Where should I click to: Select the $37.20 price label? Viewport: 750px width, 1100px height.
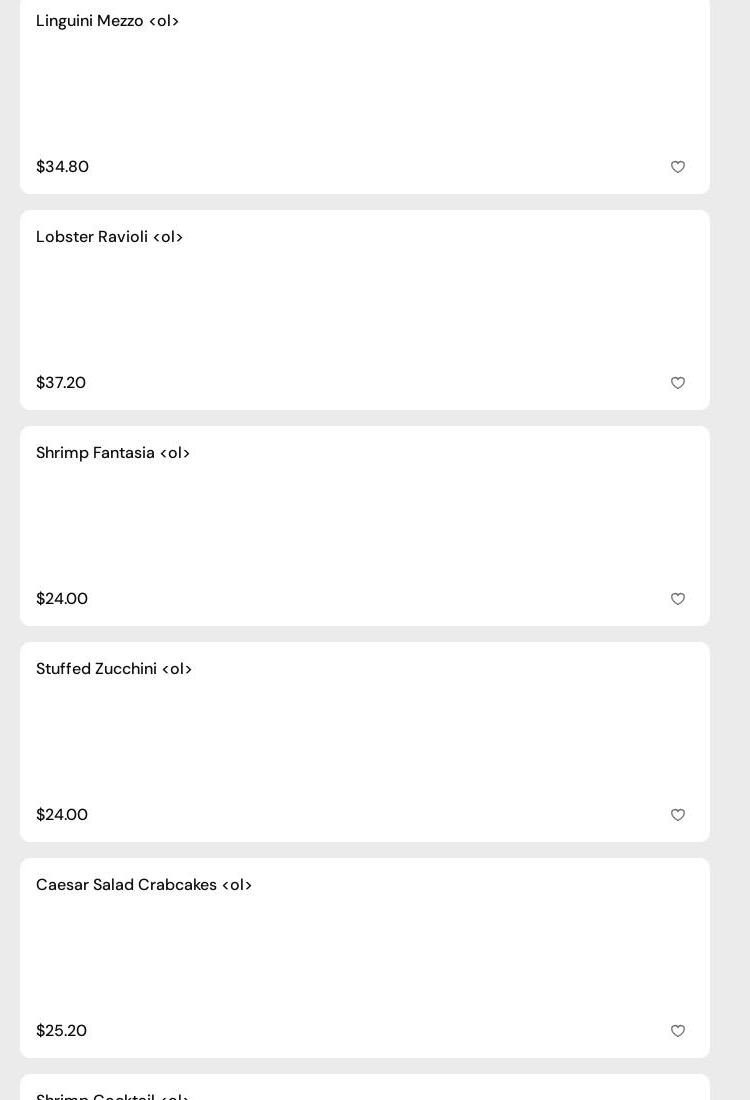coord(61,383)
